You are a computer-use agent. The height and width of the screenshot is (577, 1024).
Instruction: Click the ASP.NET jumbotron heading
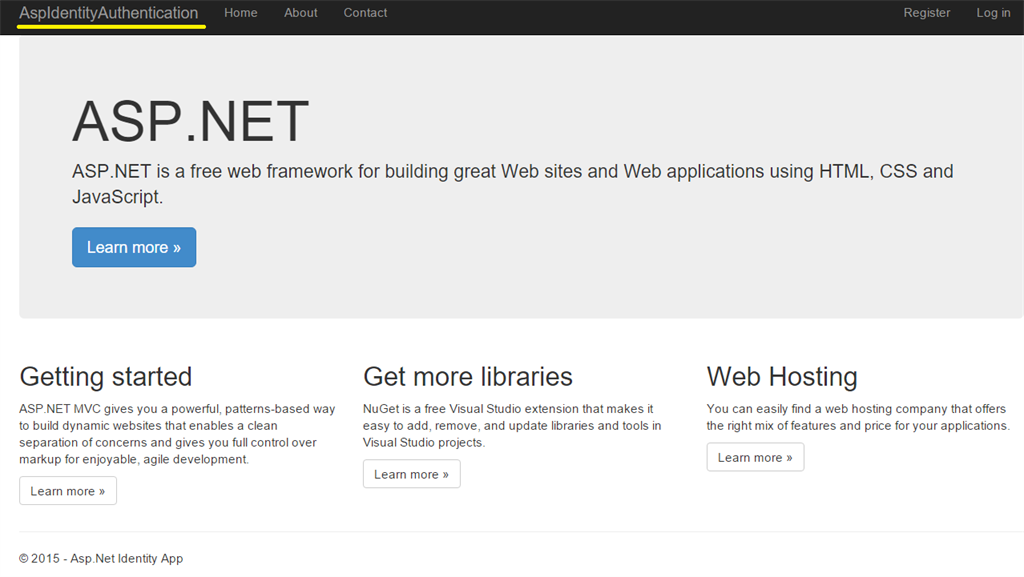pyautogui.click(x=190, y=121)
